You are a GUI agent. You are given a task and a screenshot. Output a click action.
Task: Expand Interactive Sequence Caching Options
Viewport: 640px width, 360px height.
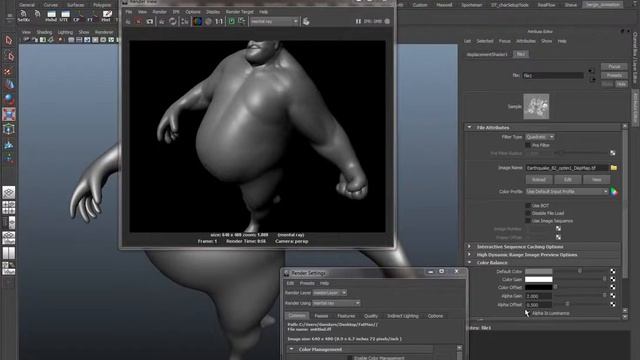pos(469,247)
